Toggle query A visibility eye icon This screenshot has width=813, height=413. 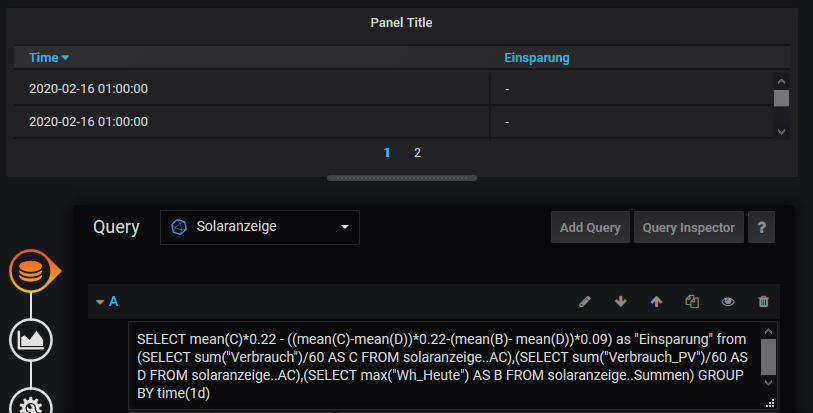click(728, 301)
